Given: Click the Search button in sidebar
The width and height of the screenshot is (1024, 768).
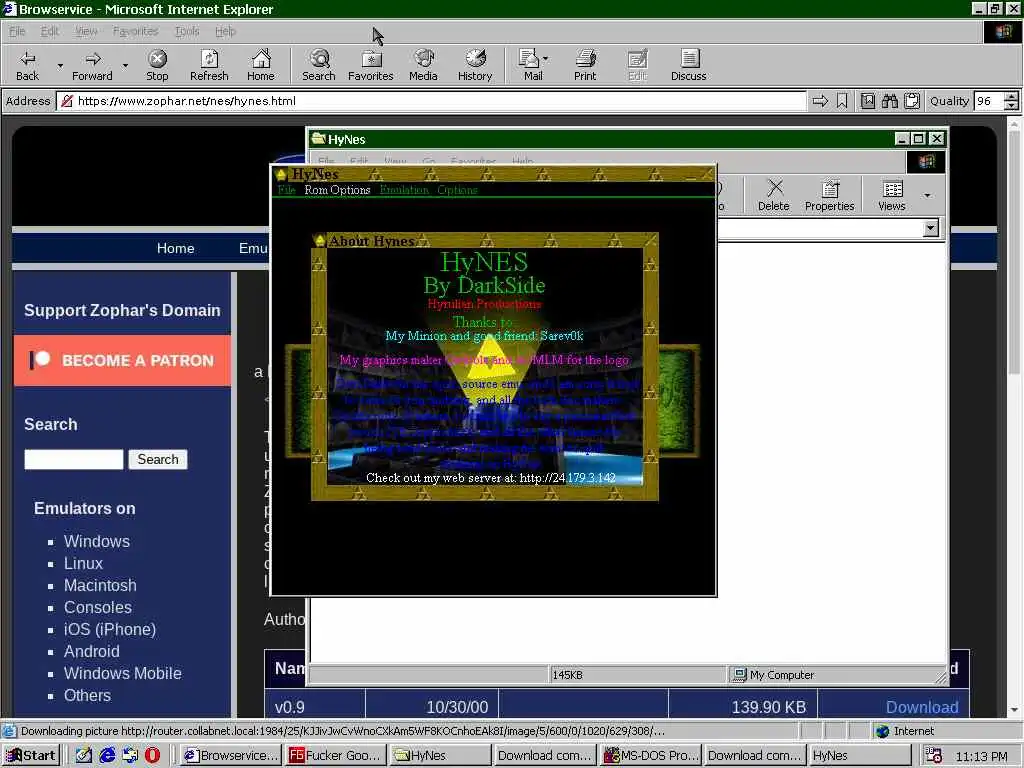Looking at the screenshot, I should pos(157,459).
